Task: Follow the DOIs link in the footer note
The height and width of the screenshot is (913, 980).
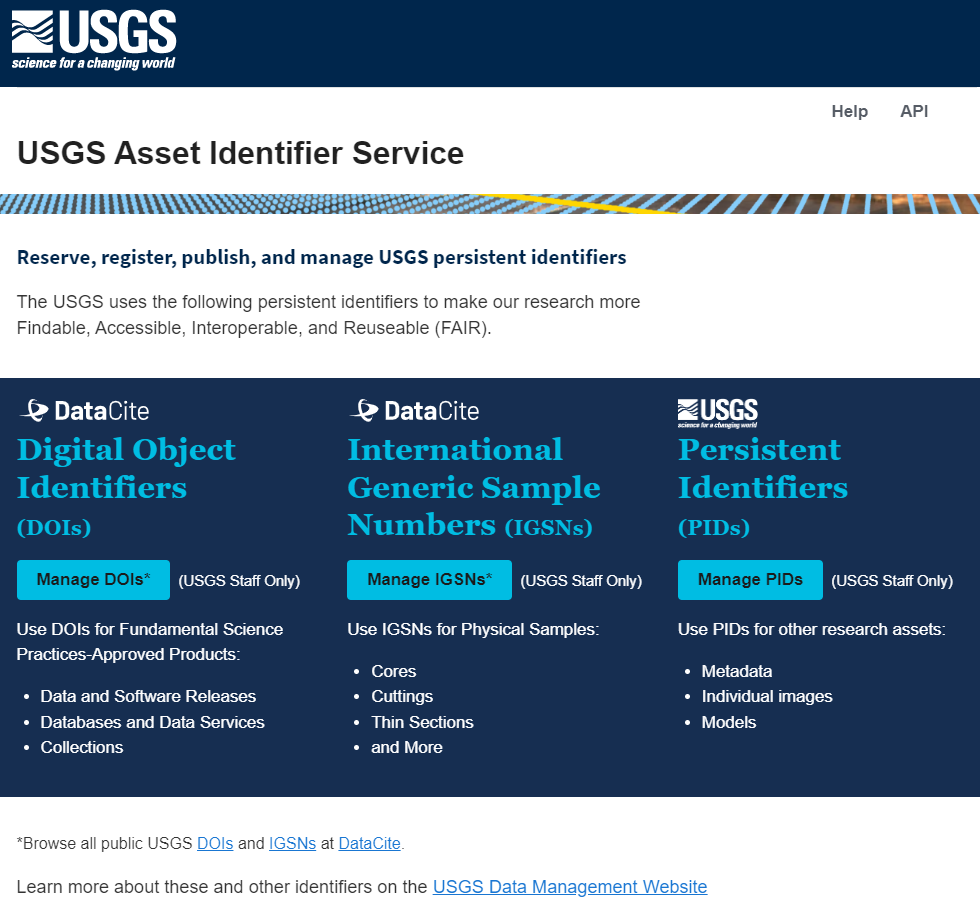Action: (x=215, y=843)
